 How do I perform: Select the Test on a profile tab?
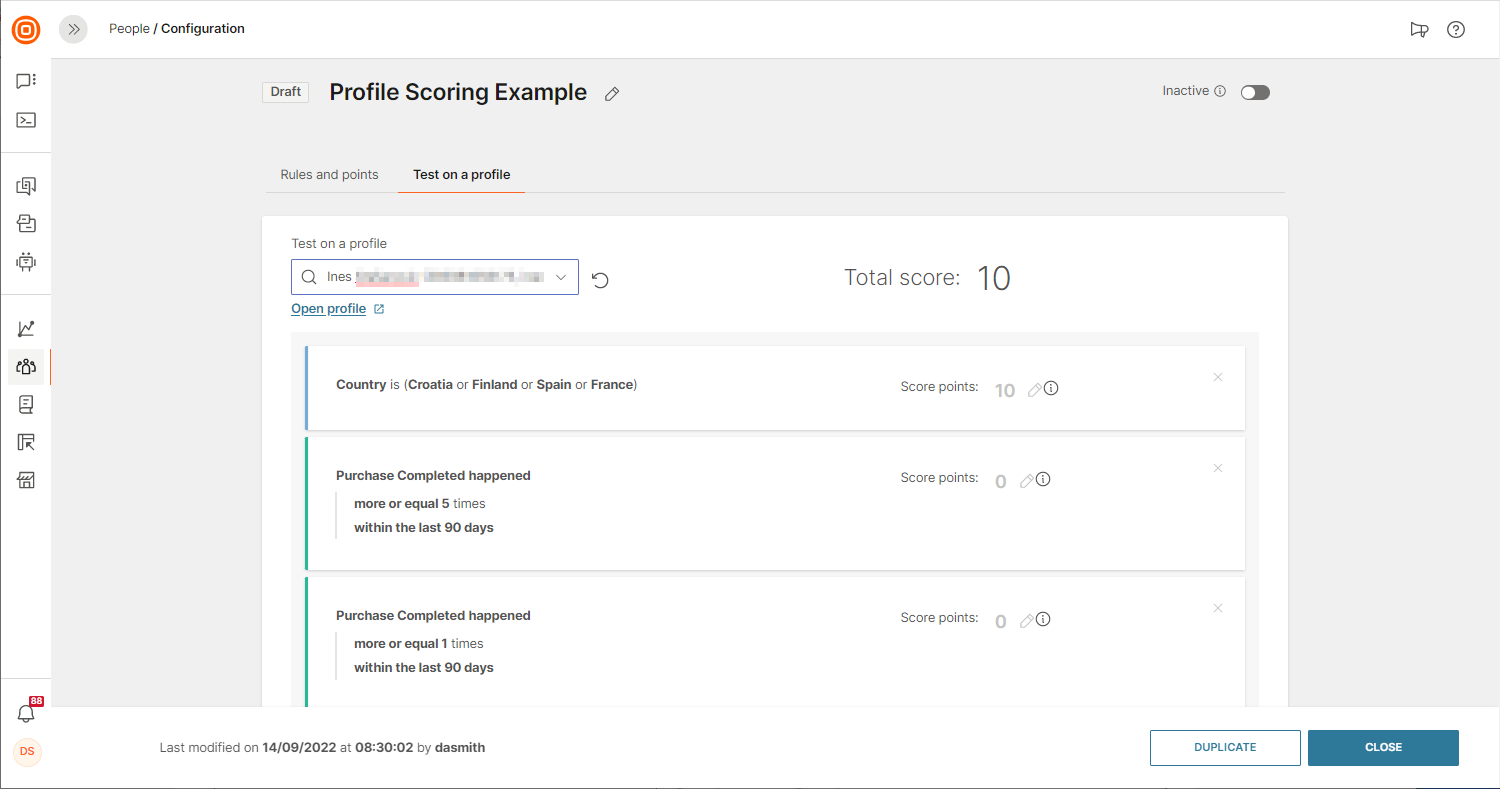[461, 175]
